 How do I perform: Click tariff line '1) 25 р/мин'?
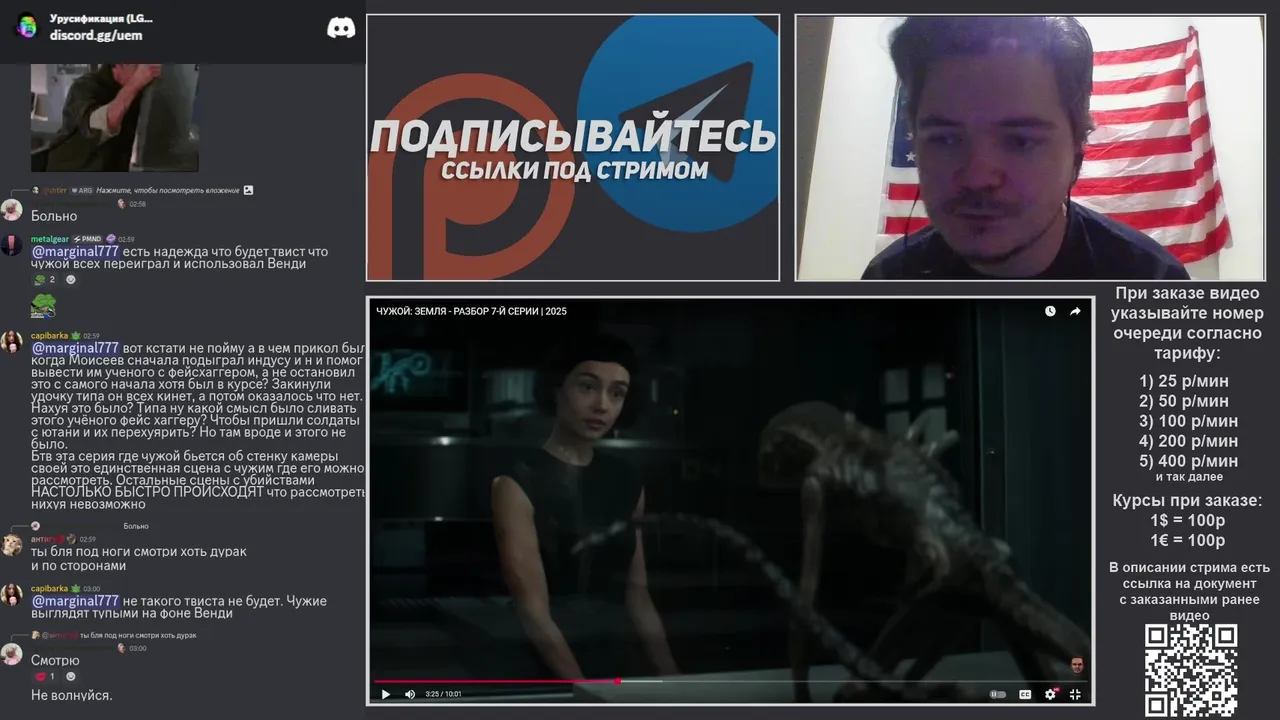[x=1184, y=381]
